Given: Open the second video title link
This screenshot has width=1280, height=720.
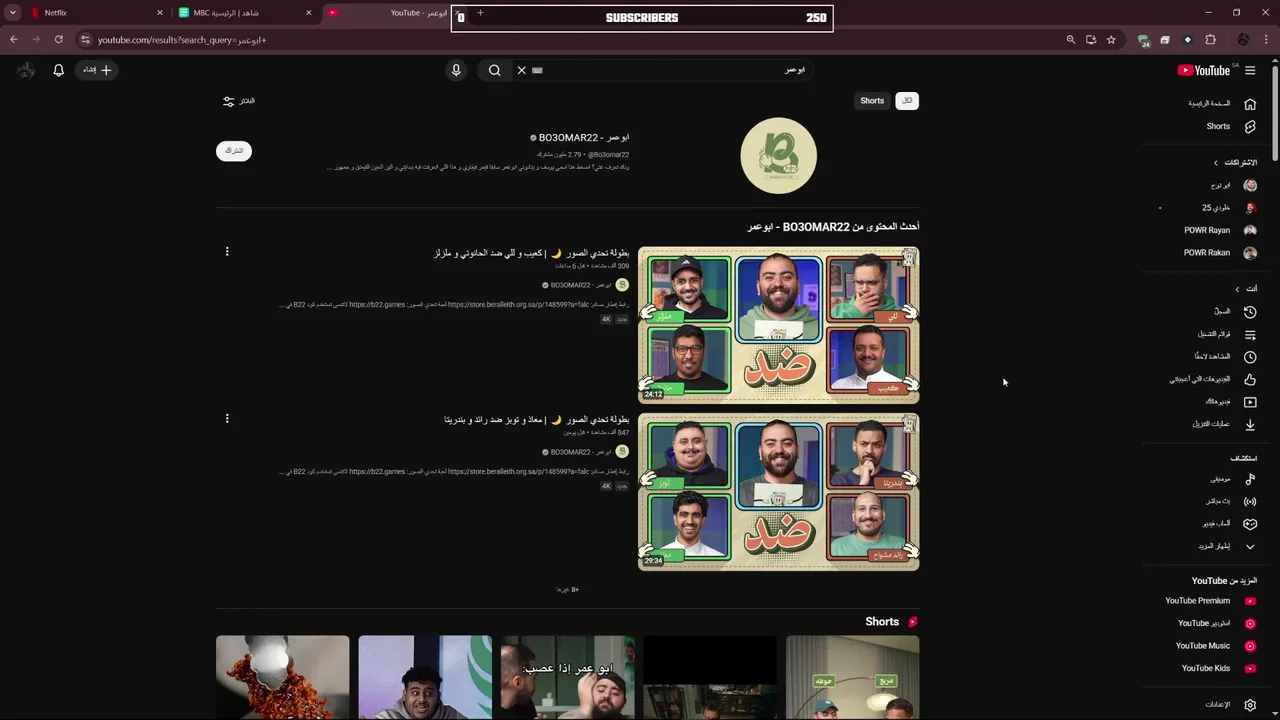Looking at the screenshot, I should pos(536,420).
